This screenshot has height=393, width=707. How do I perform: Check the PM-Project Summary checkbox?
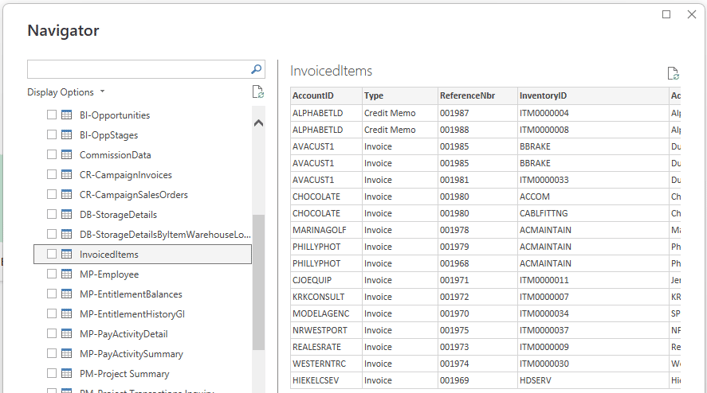click(x=52, y=373)
